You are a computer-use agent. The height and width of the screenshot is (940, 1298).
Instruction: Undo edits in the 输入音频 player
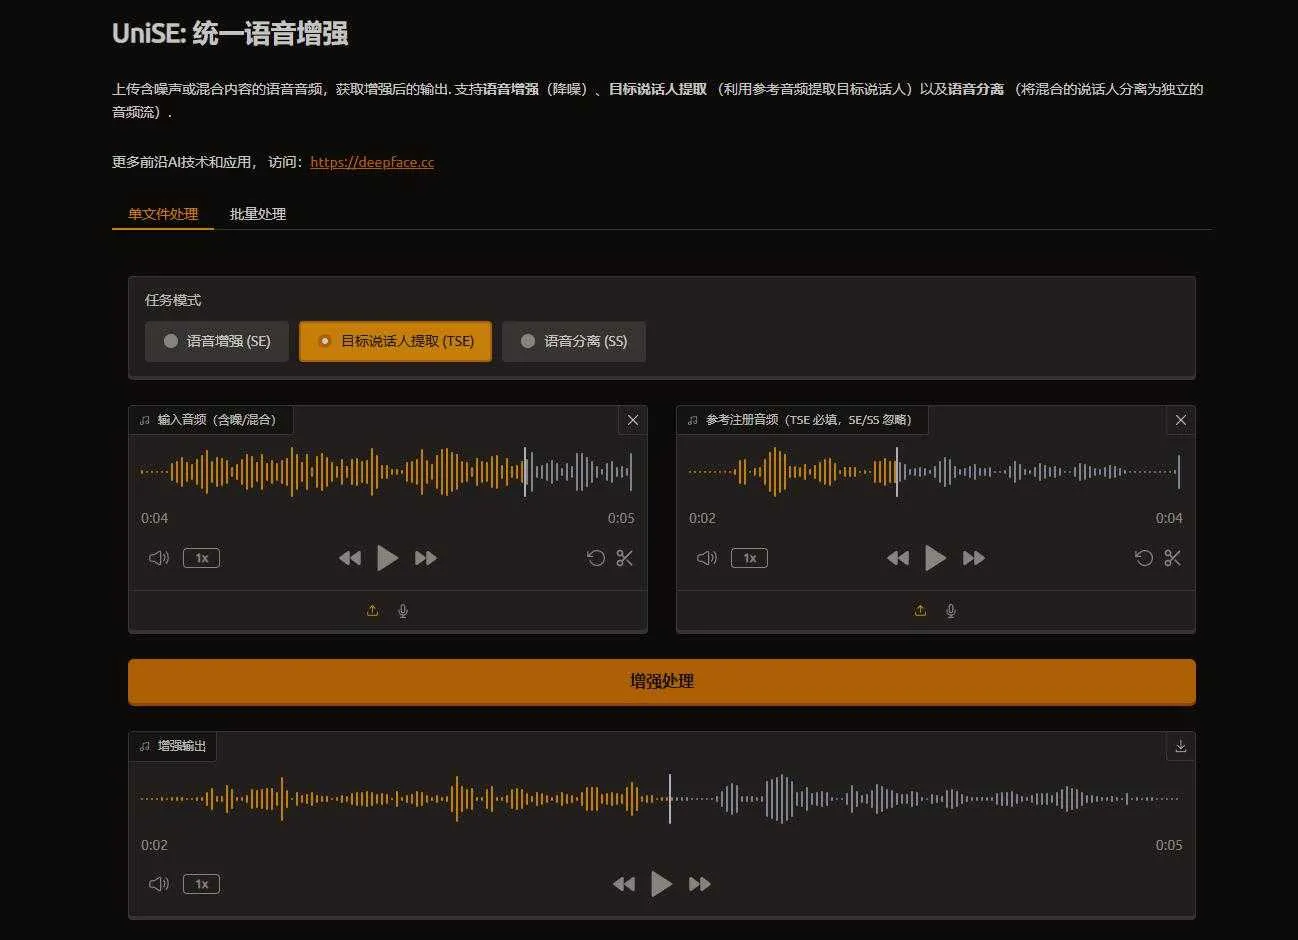(596, 558)
